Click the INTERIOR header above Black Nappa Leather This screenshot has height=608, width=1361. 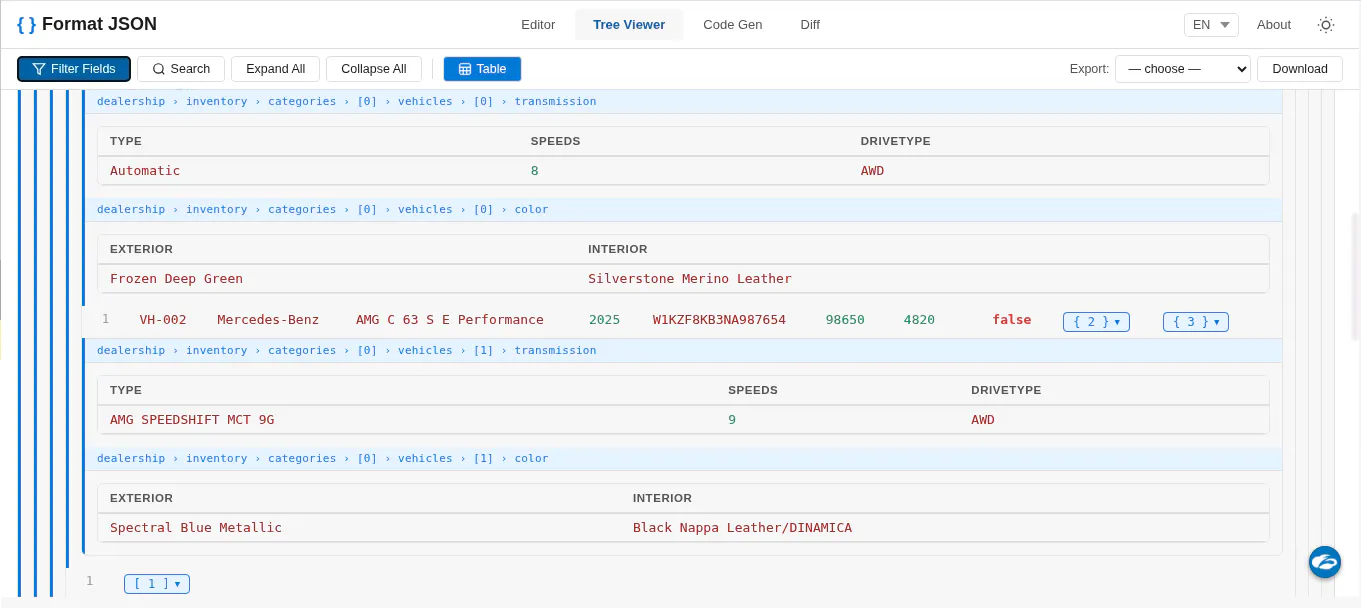[x=662, y=498]
